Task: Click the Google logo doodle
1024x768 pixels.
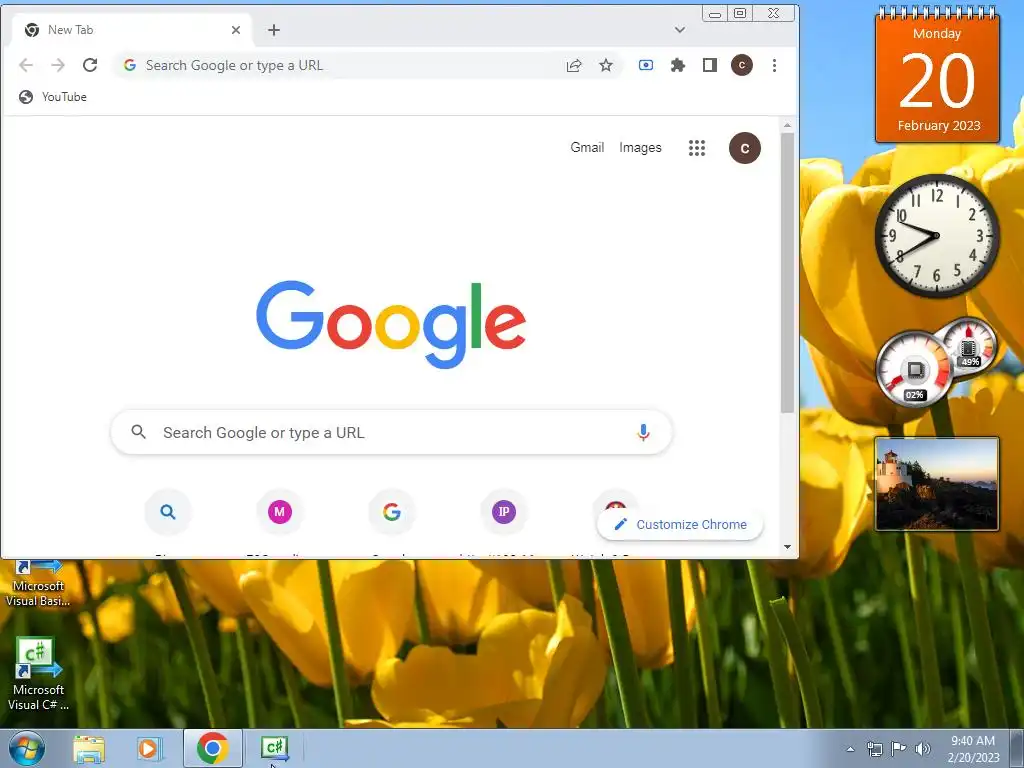Action: [391, 325]
